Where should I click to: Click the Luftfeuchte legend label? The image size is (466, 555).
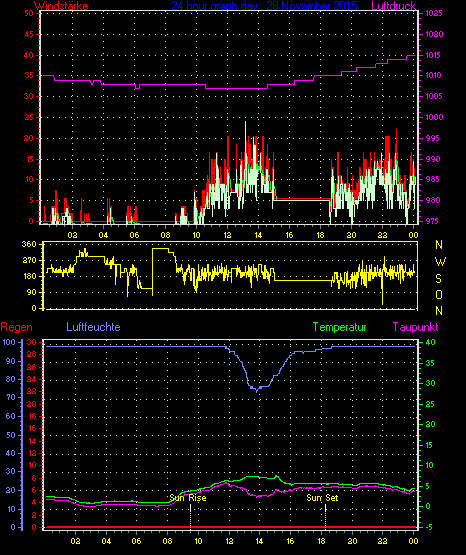93,327
